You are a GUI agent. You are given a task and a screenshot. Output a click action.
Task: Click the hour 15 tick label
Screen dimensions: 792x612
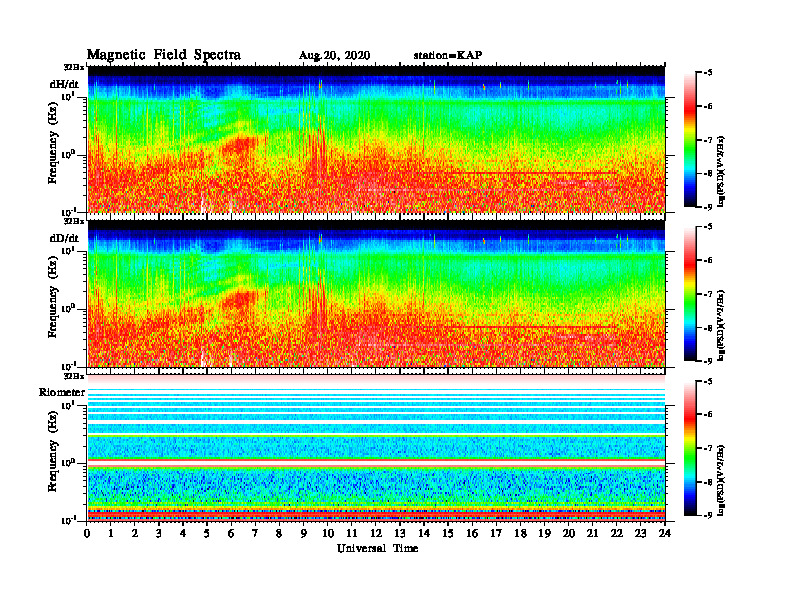click(448, 533)
